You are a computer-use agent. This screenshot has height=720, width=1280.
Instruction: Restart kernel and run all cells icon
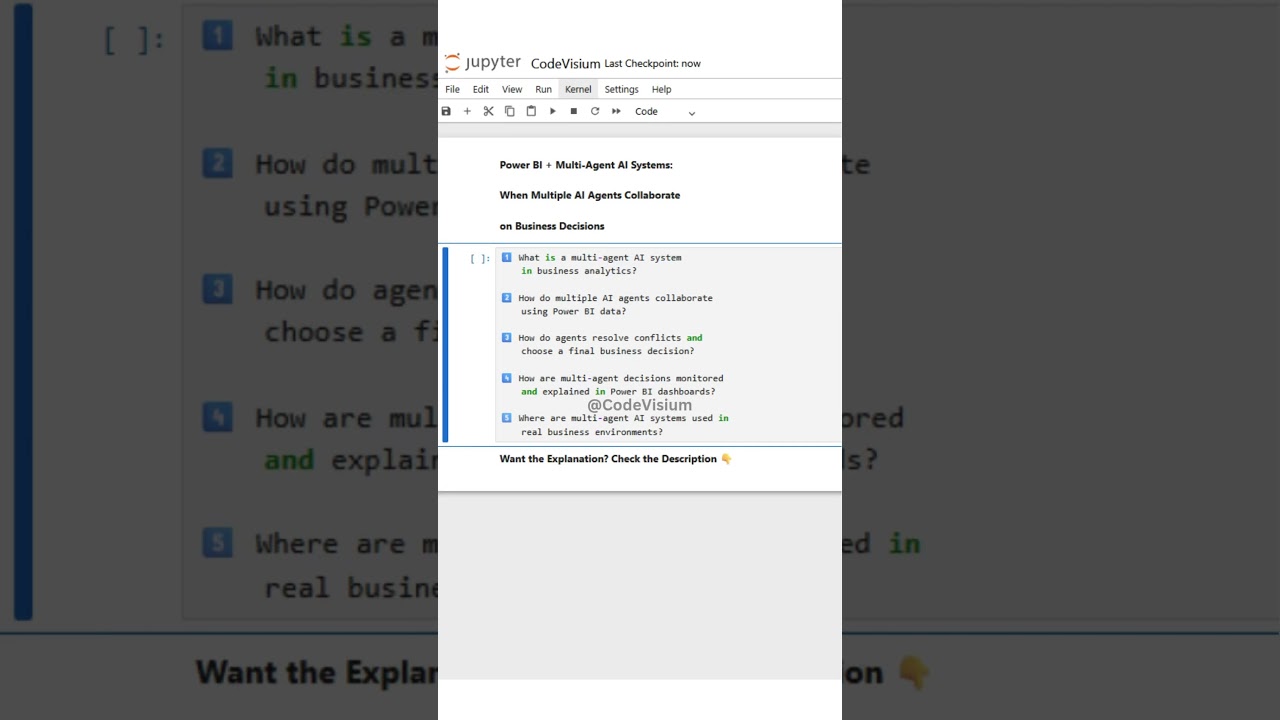(x=616, y=111)
